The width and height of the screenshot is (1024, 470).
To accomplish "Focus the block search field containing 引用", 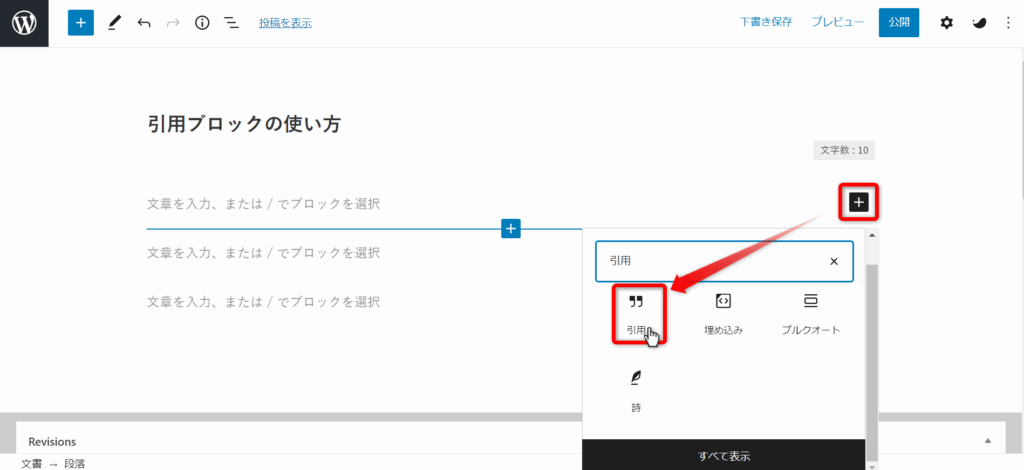I will (724, 261).
